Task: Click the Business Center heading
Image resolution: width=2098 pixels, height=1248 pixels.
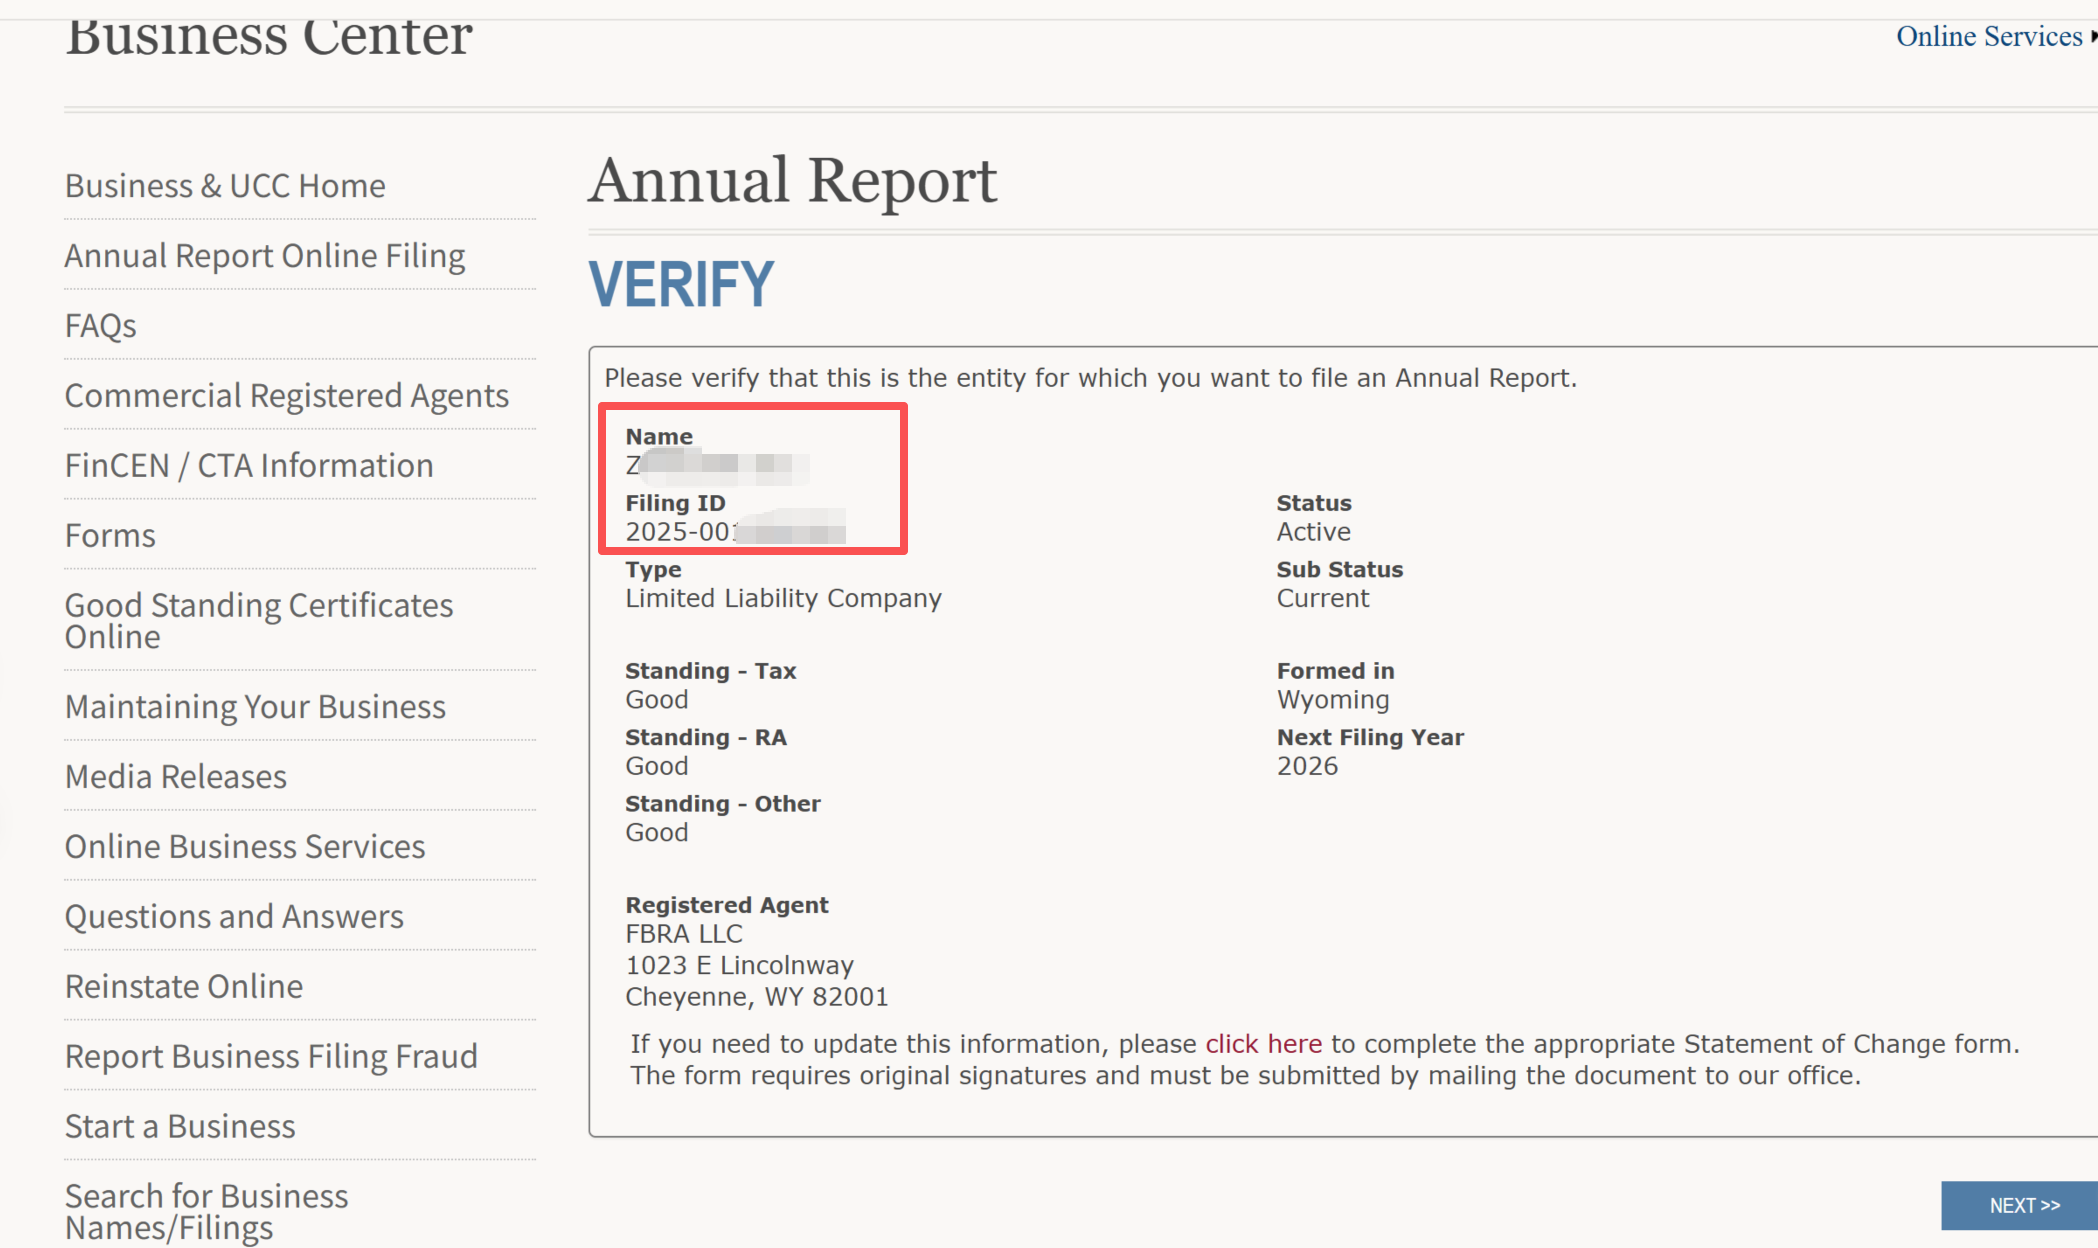Action: pyautogui.click(x=269, y=36)
